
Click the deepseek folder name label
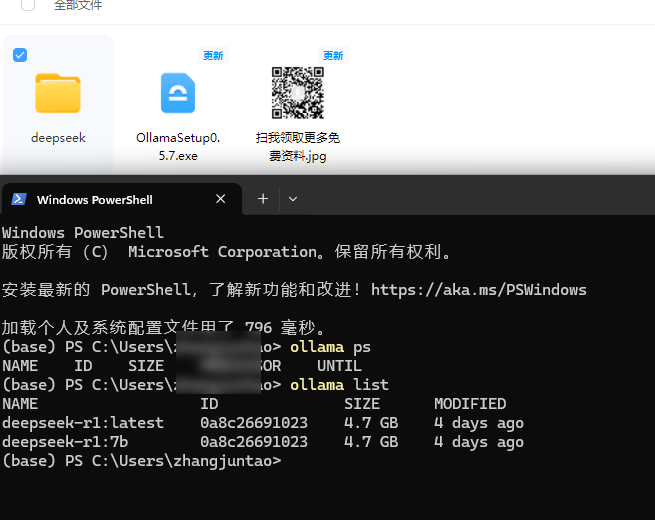[x=58, y=138]
